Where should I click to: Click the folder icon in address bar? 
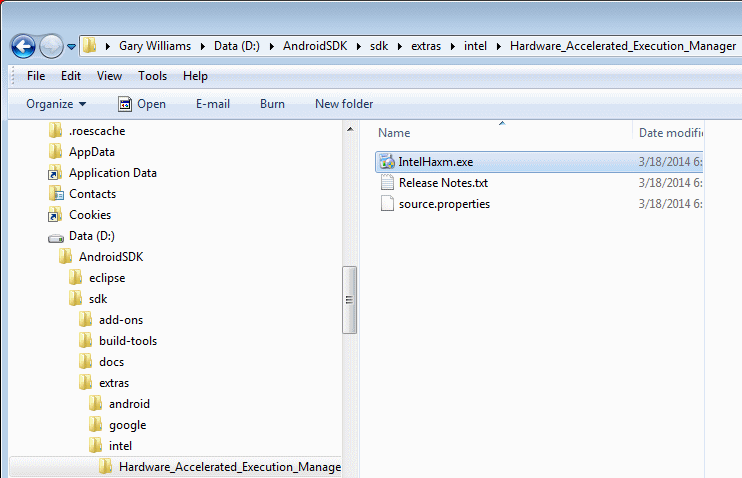pyautogui.click(x=89, y=45)
